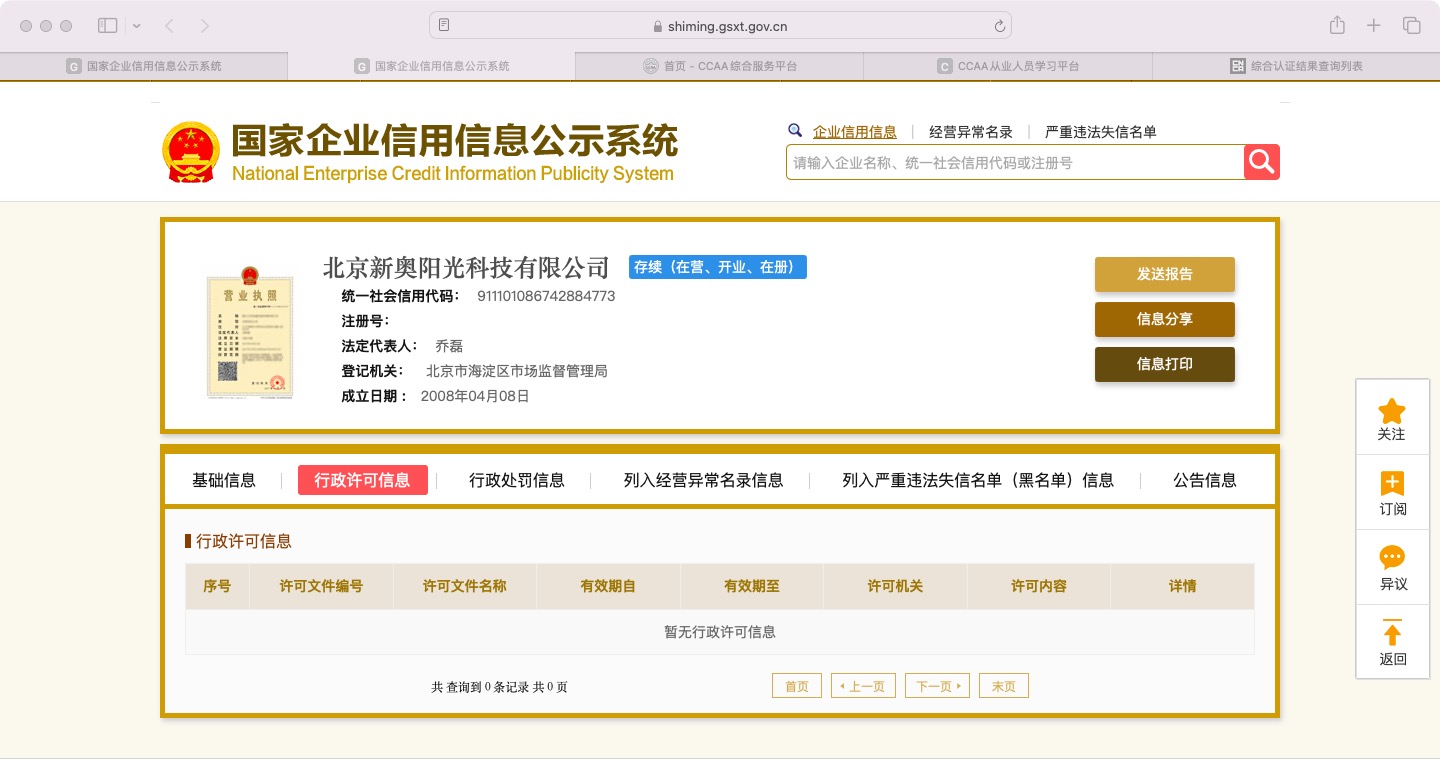This screenshot has height=779, width=1440.
Task: Open the 行政处罚信息 tab
Action: (x=517, y=480)
